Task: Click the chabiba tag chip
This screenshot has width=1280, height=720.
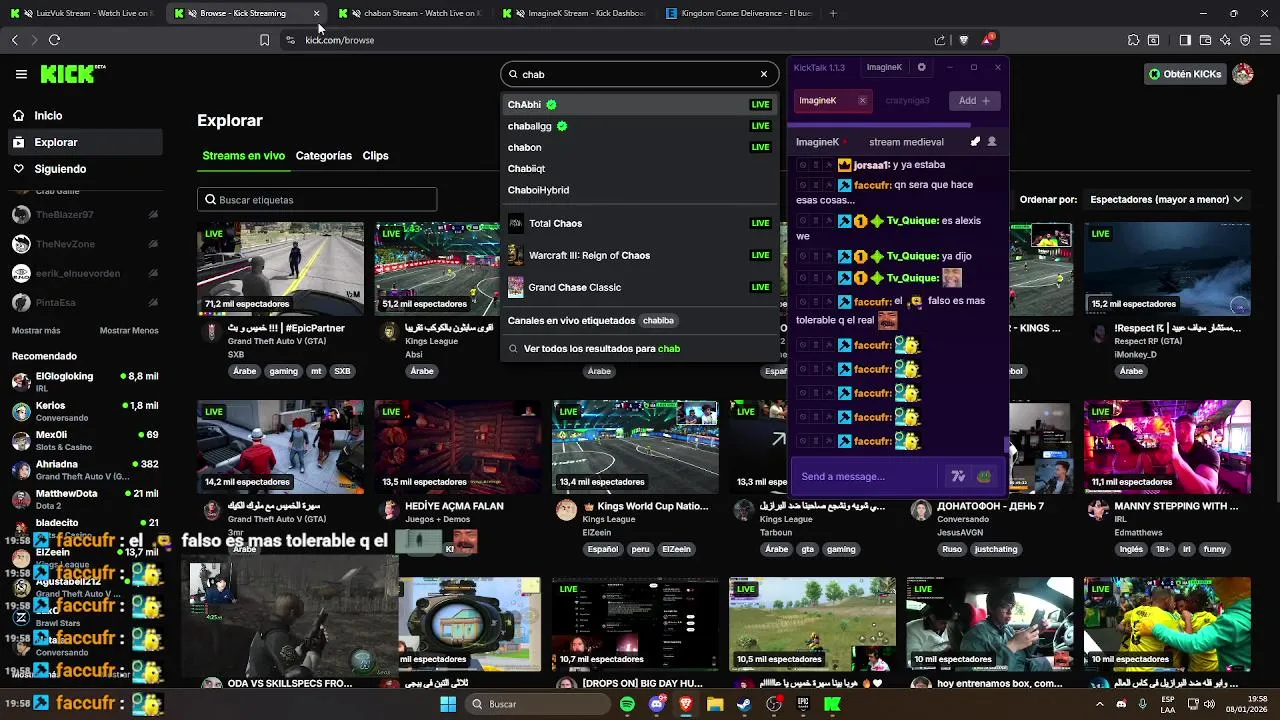Action: pos(658,321)
